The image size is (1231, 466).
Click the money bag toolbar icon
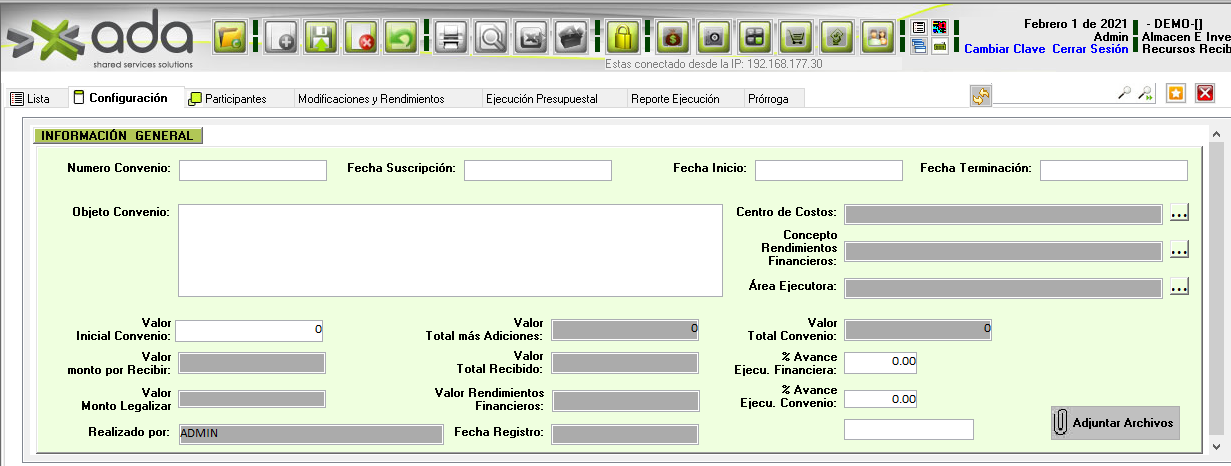675,38
